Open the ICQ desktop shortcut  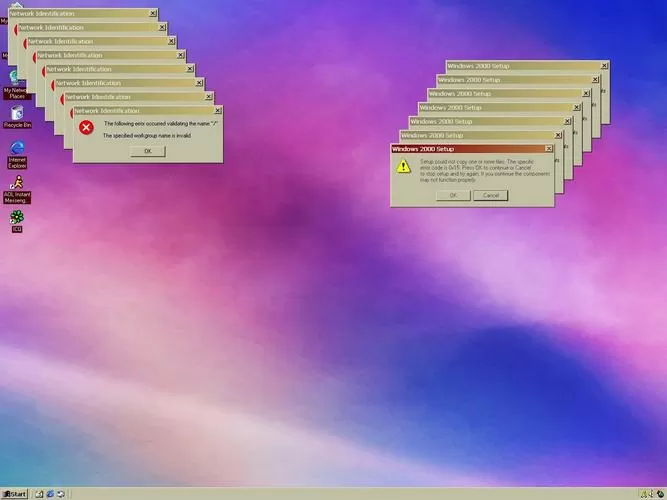click(x=17, y=221)
